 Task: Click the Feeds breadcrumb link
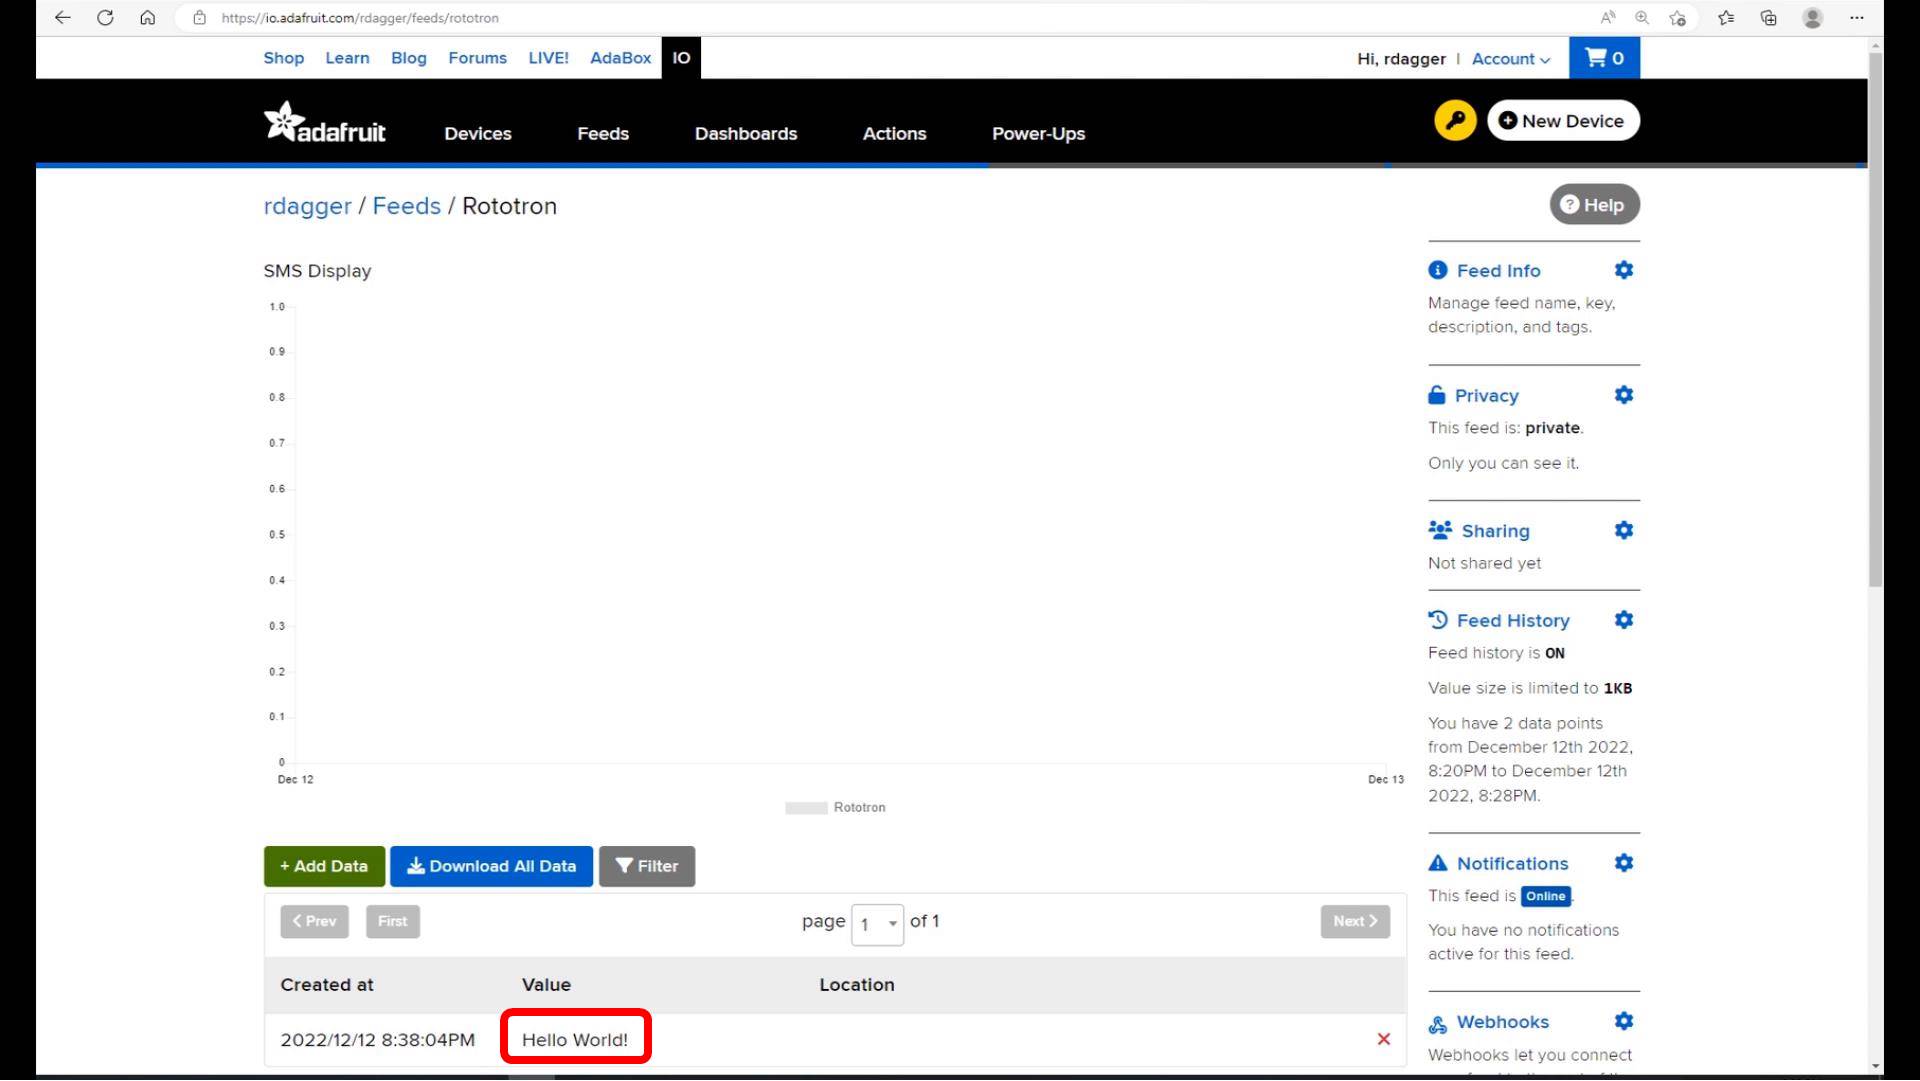click(406, 206)
